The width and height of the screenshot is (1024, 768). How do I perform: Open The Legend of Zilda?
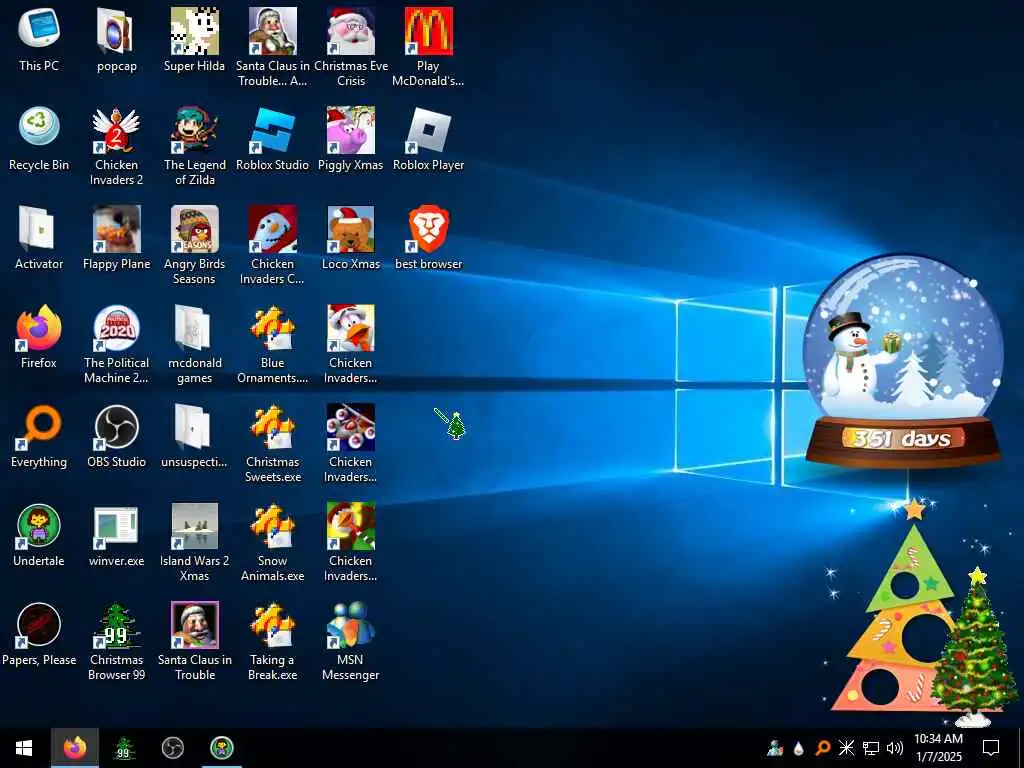194,146
